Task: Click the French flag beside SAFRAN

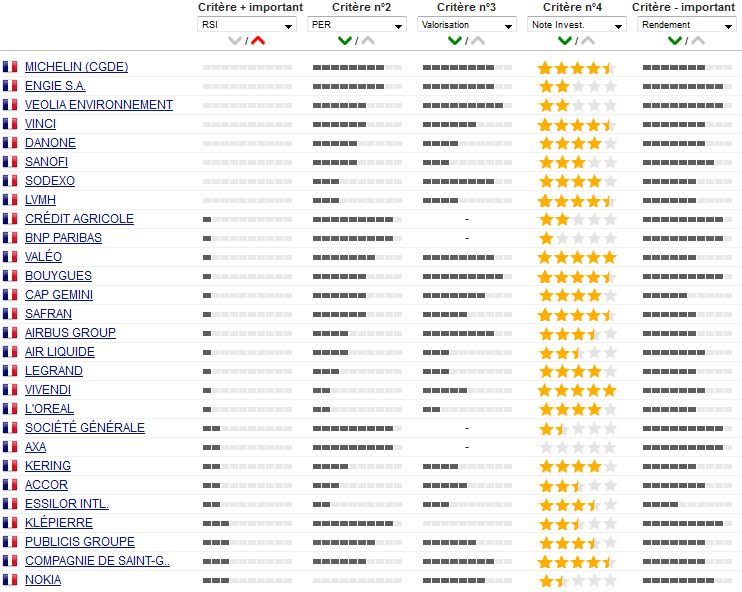Action: click(10, 313)
